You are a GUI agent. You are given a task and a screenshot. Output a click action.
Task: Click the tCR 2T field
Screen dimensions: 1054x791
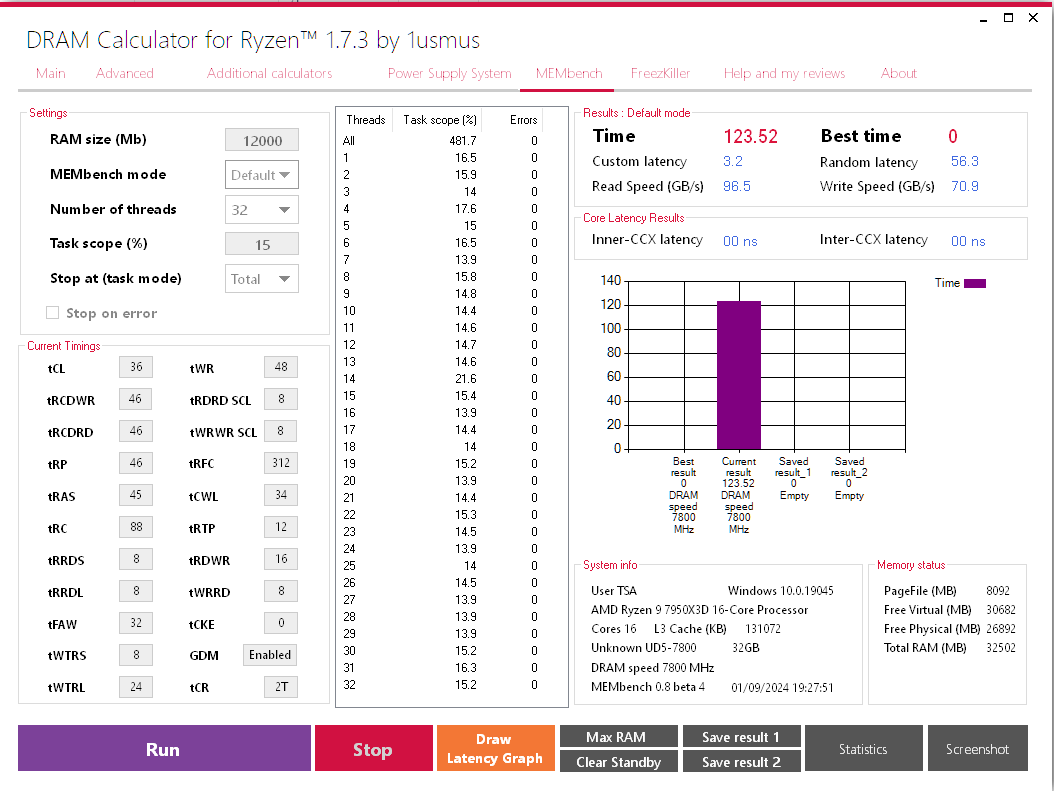pyautogui.click(x=281, y=687)
